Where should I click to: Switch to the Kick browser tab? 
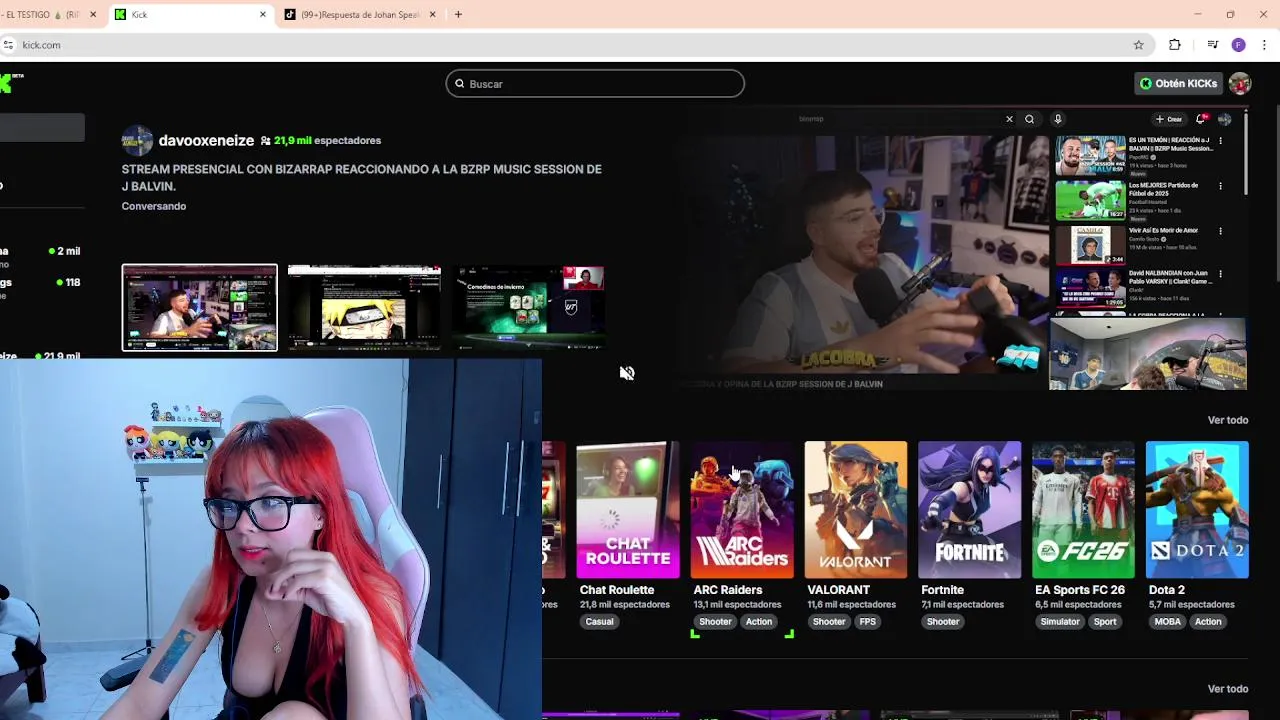pyautogui.click(x=190, y=15)
